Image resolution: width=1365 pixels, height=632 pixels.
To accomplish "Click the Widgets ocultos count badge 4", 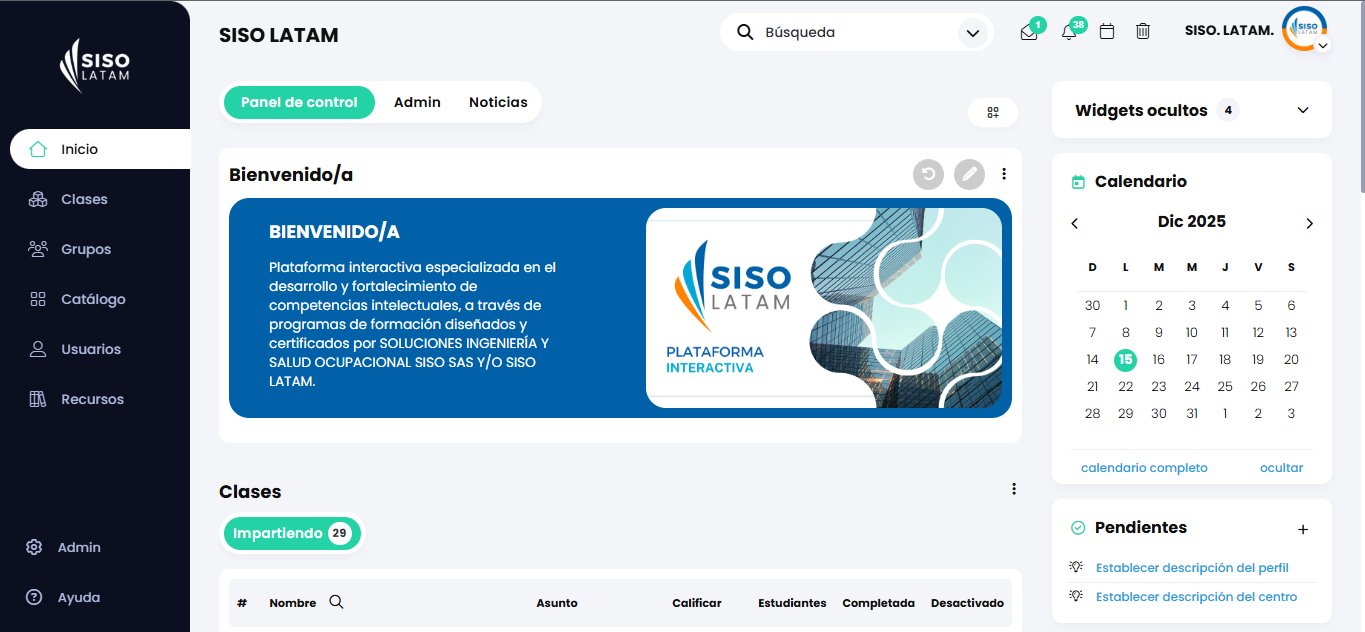I will click(x=1228, y=110).
